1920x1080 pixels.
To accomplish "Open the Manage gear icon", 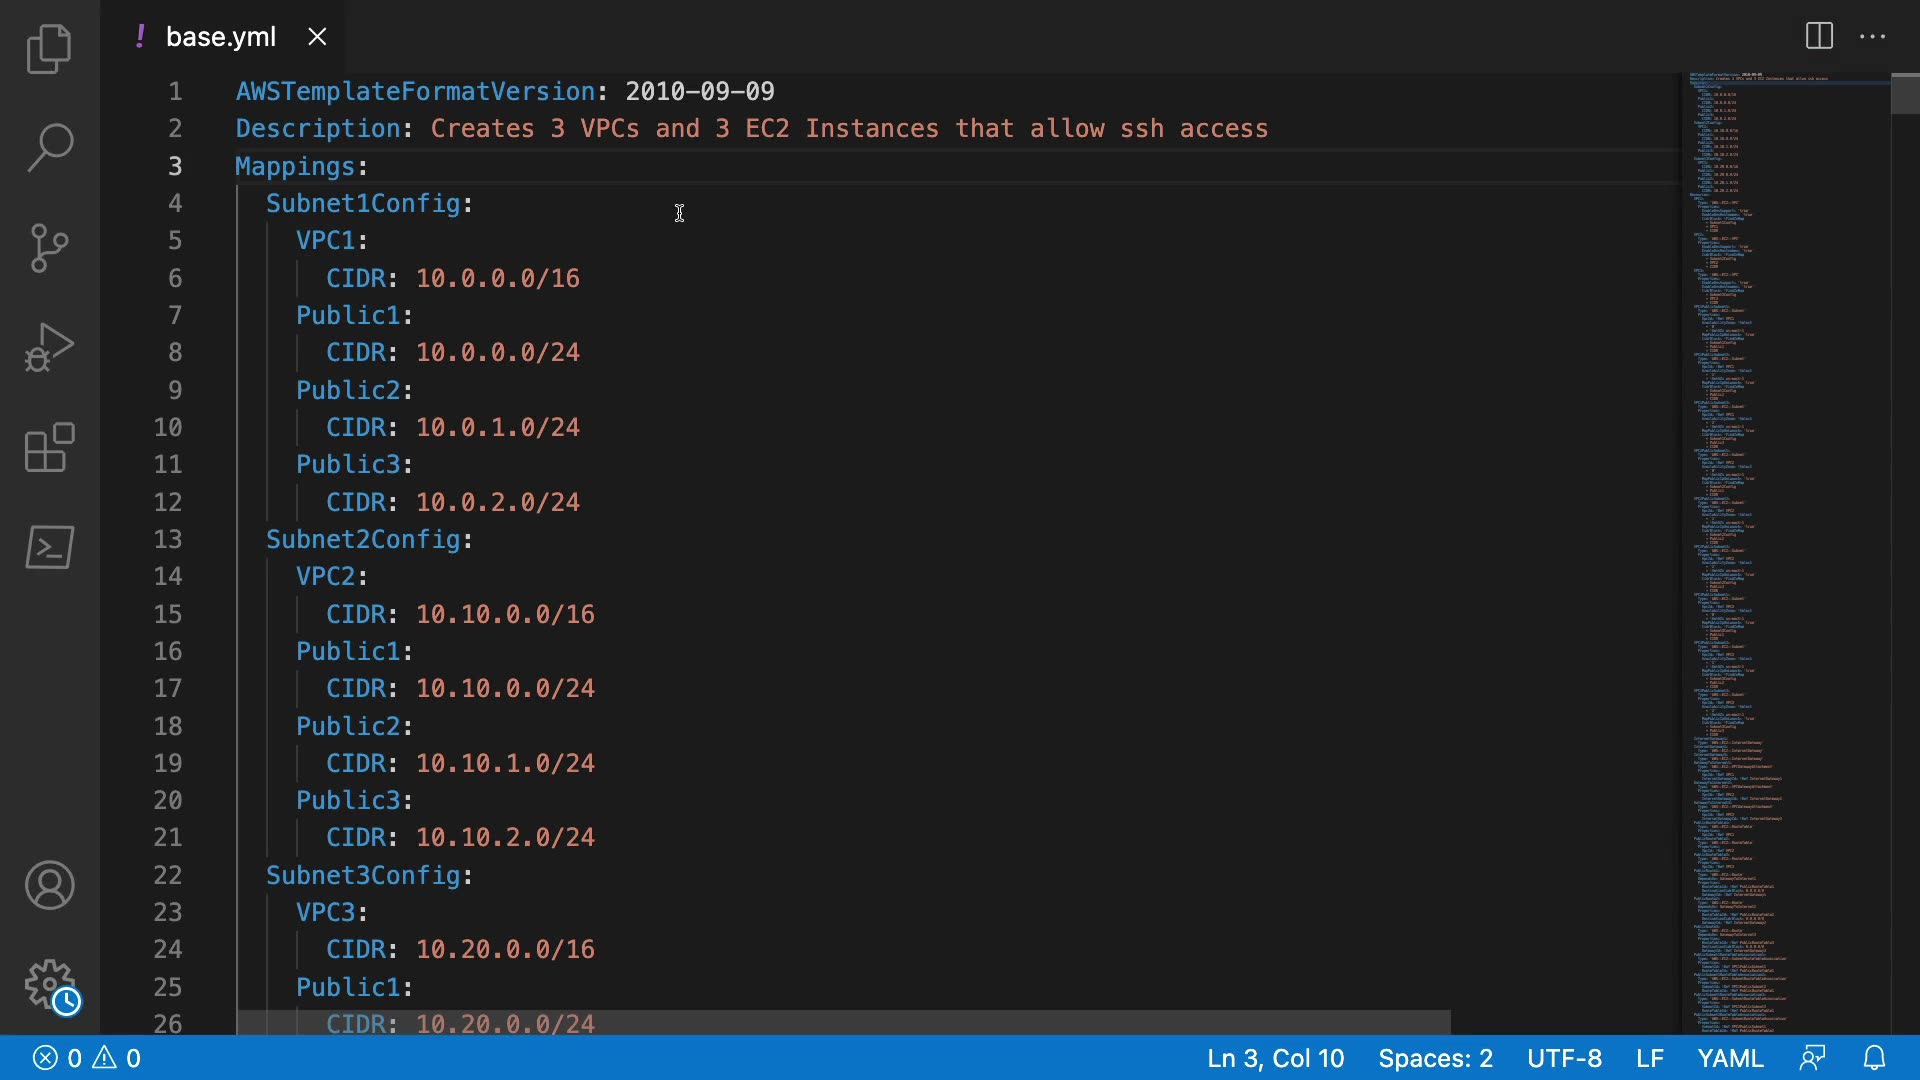I will pyautogui.click(x=49, y=985).
